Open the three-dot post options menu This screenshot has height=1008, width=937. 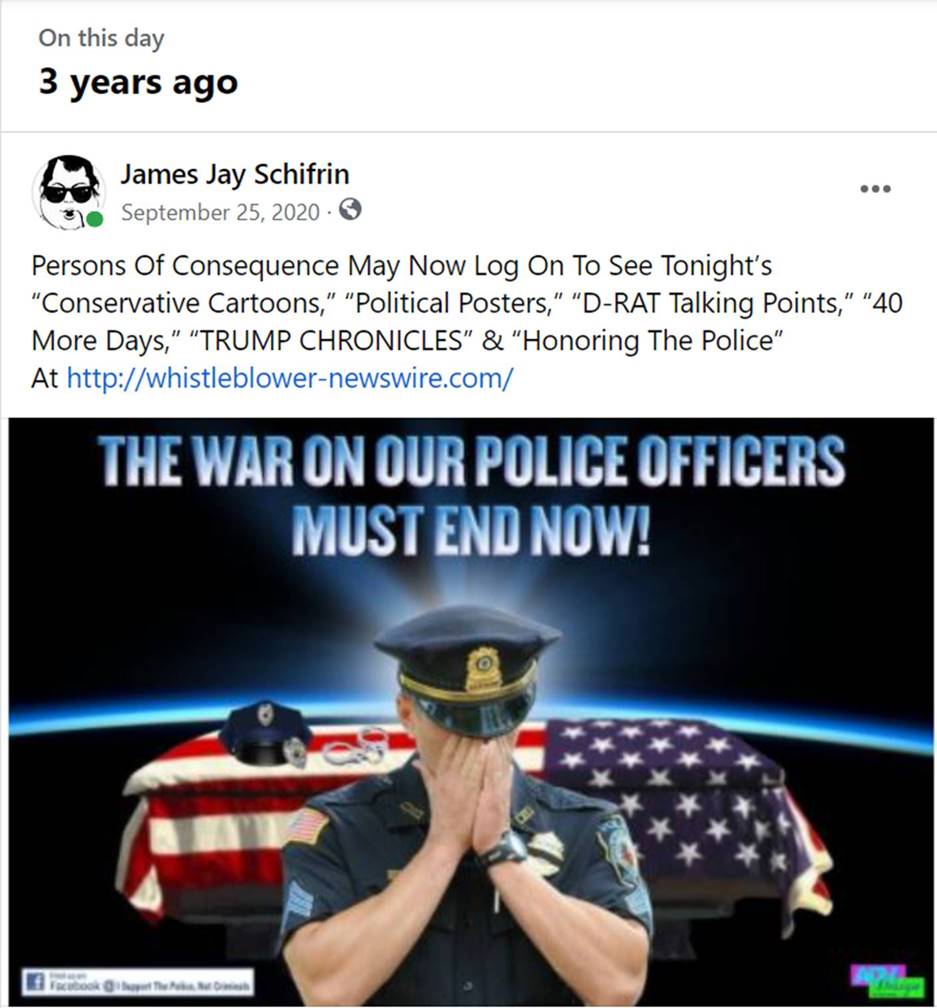tap(875, 188)
